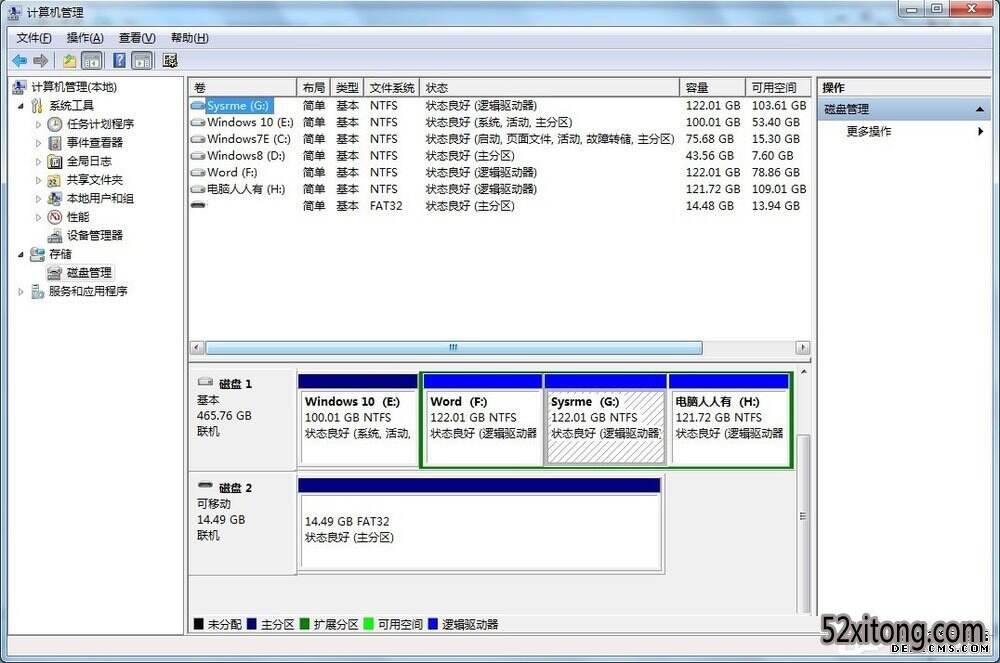
Task: Select the Windows 10 (E:) partition block
Action: pos(358,421)
